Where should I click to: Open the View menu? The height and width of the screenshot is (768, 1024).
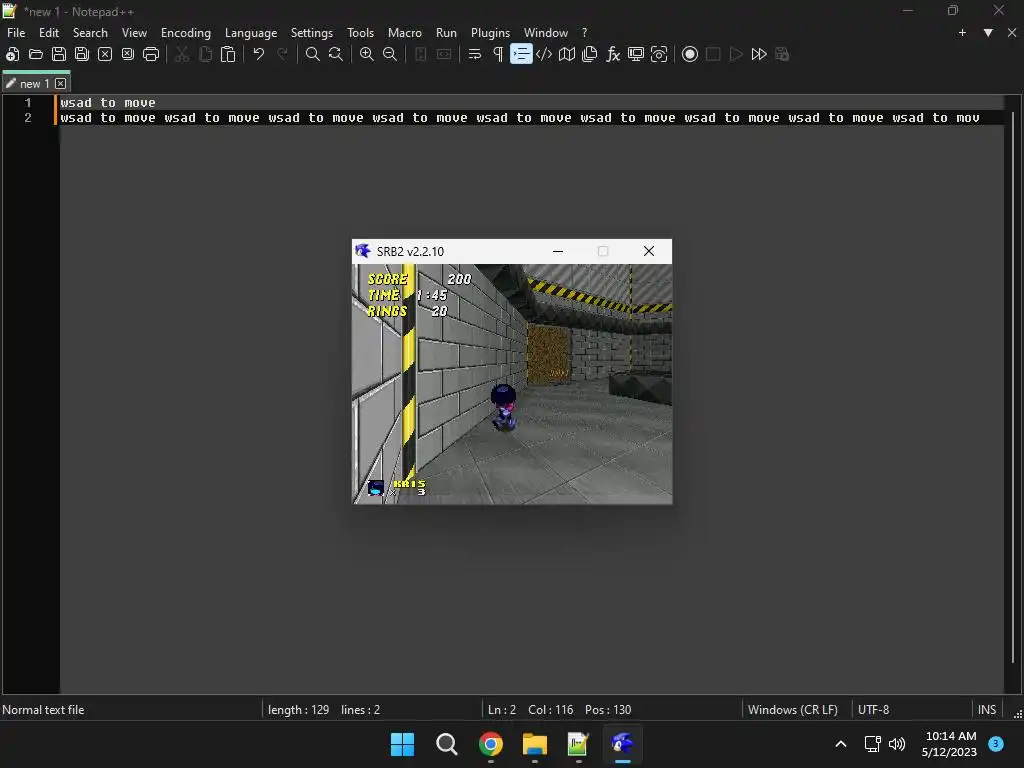135,33
